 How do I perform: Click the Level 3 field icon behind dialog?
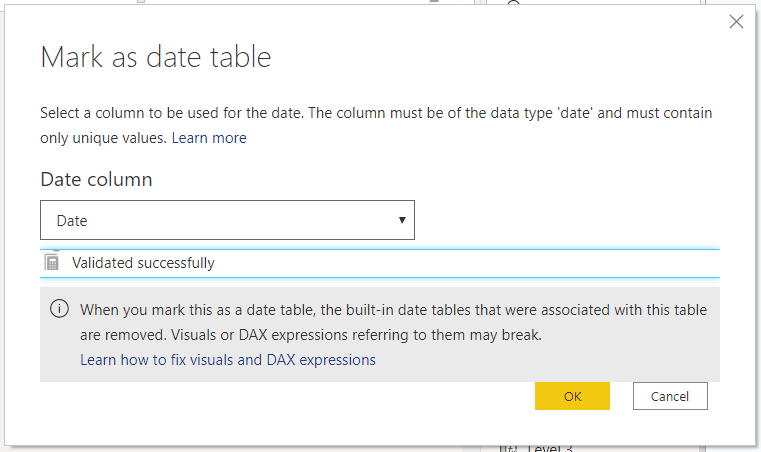[x=508, y=449]
